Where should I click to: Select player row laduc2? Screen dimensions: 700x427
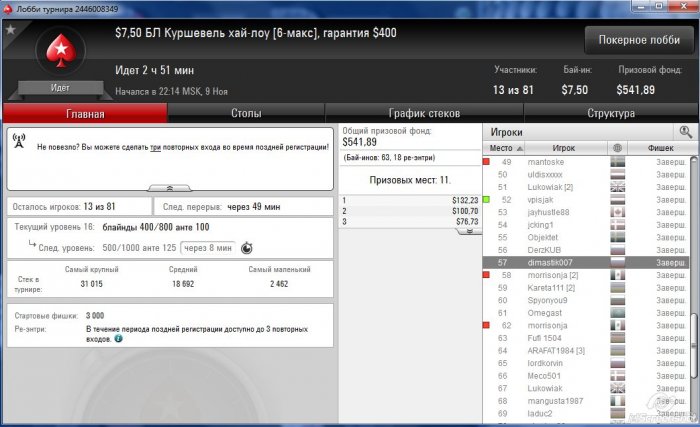tap(586, 414)
